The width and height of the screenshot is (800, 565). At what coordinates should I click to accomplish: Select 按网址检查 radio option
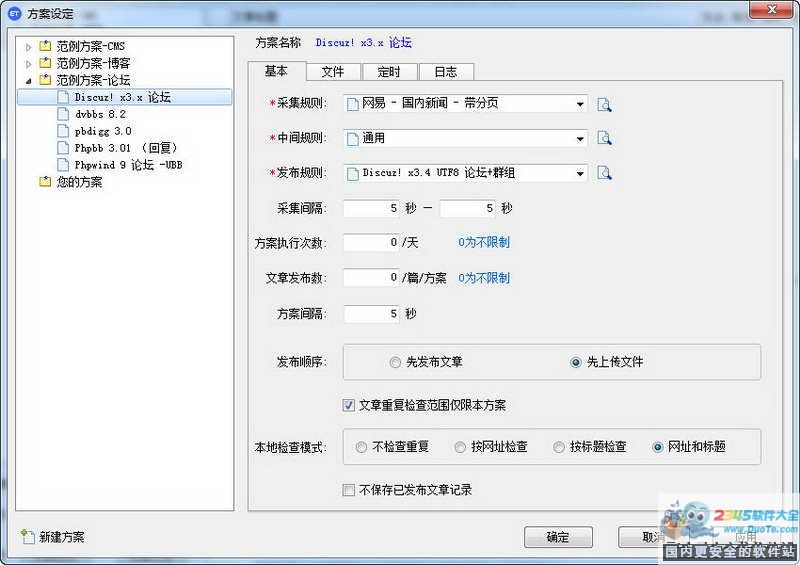coord(460,447)
